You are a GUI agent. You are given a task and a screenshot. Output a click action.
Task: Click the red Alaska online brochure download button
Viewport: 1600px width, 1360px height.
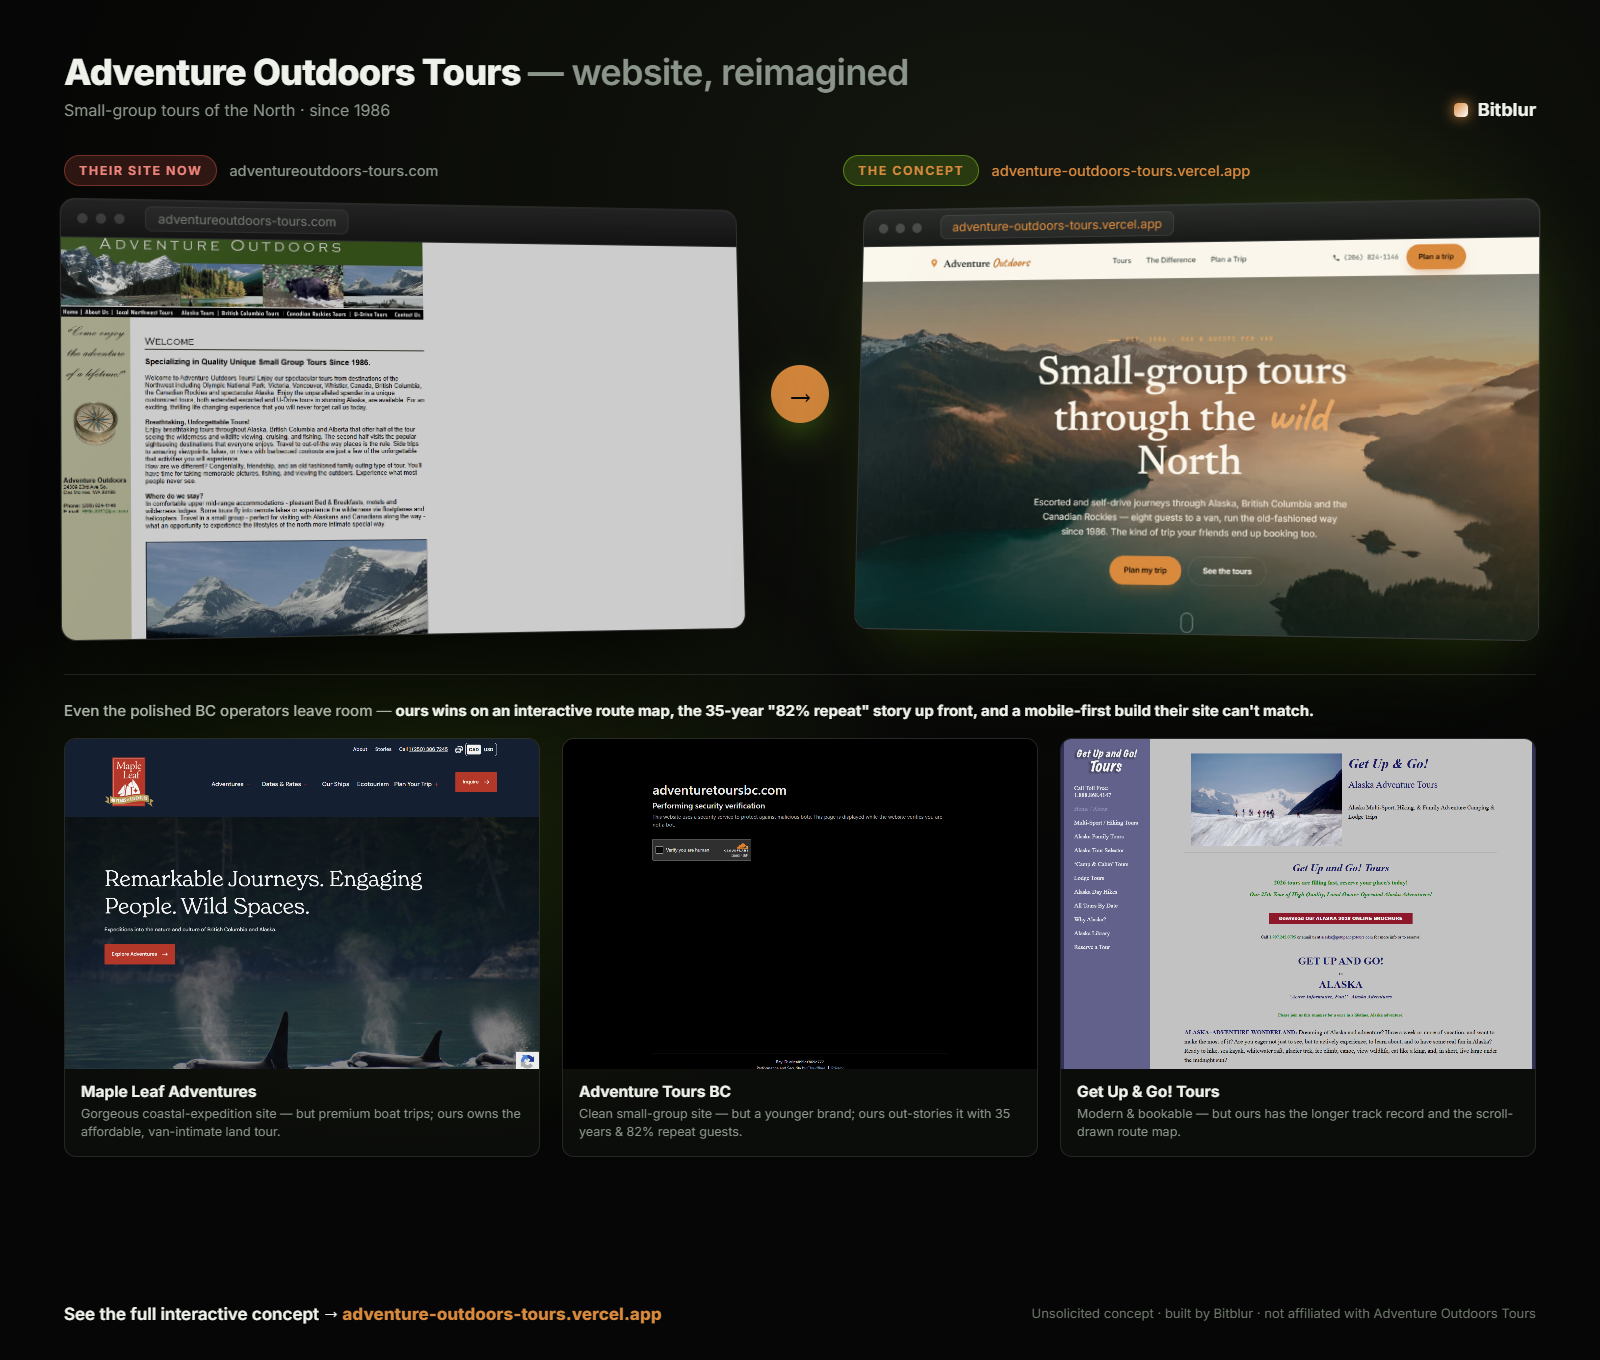1340,918
